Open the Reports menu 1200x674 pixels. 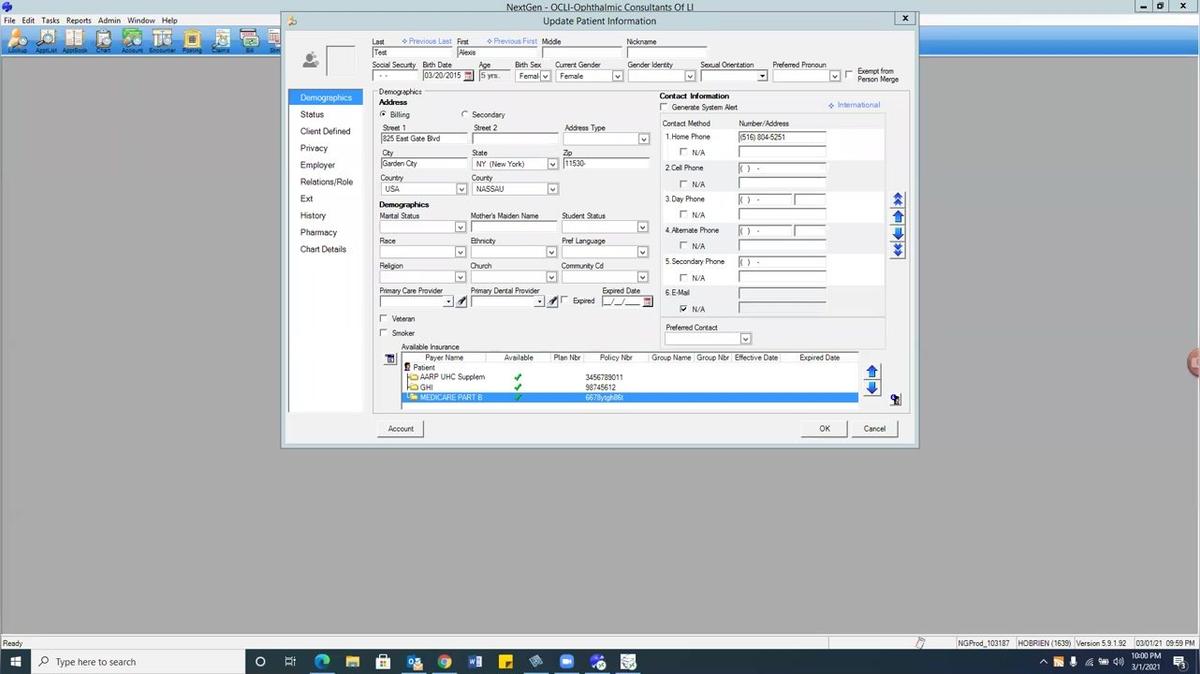pos(79,20)
